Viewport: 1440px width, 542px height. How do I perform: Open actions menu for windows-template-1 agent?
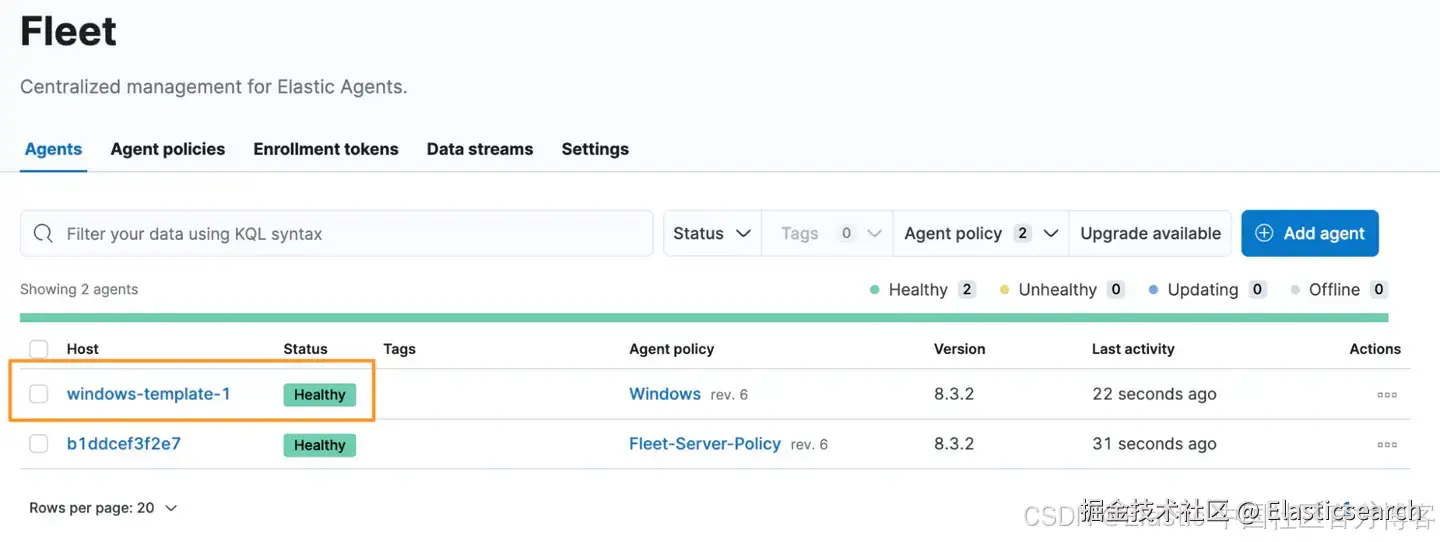click(x=1386, y=394)
